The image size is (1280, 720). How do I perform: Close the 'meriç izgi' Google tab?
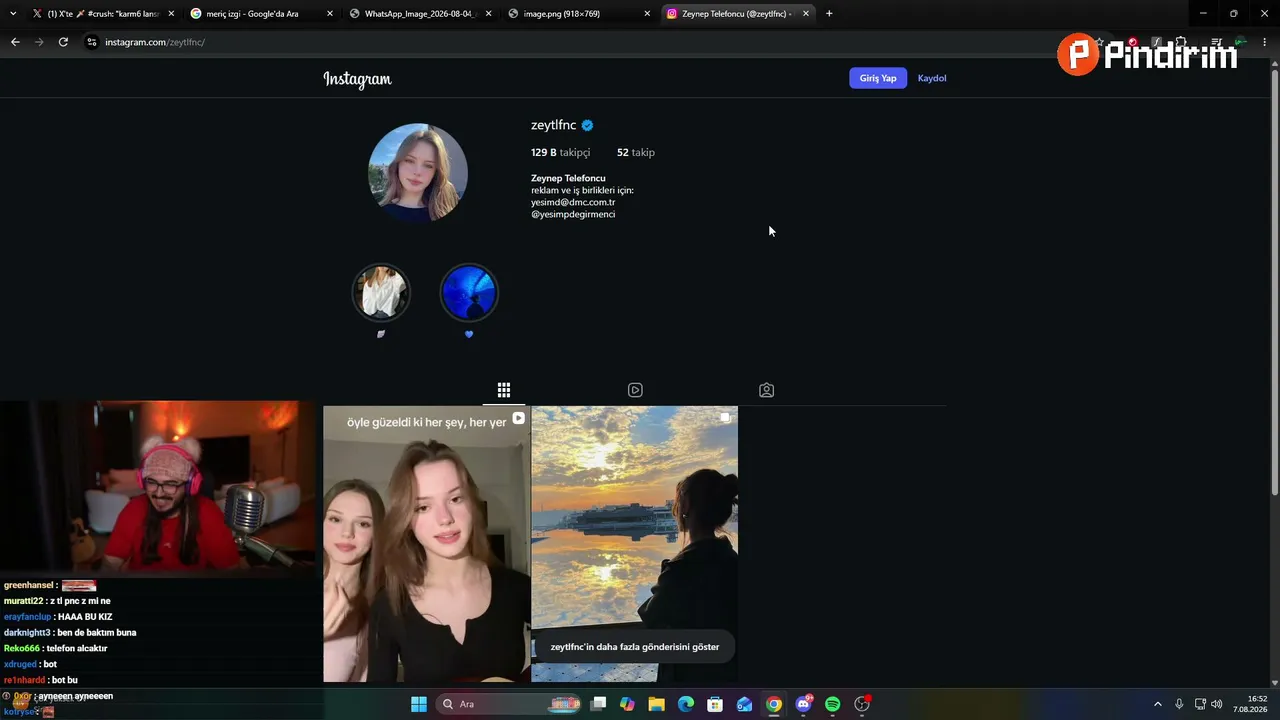tap(330, 14)
